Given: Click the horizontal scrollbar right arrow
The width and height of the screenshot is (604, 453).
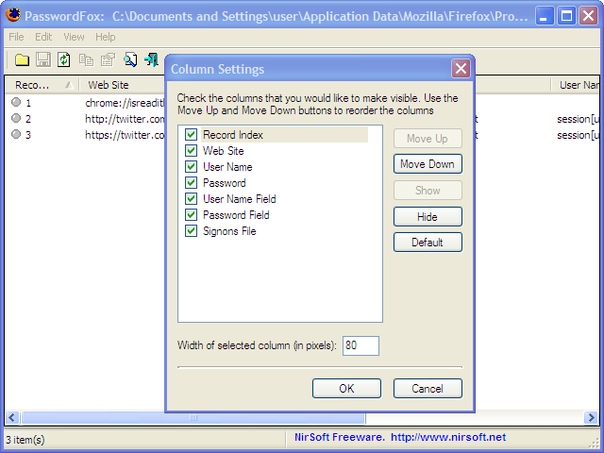Looking at the screenshot, I should click(595, 418).
